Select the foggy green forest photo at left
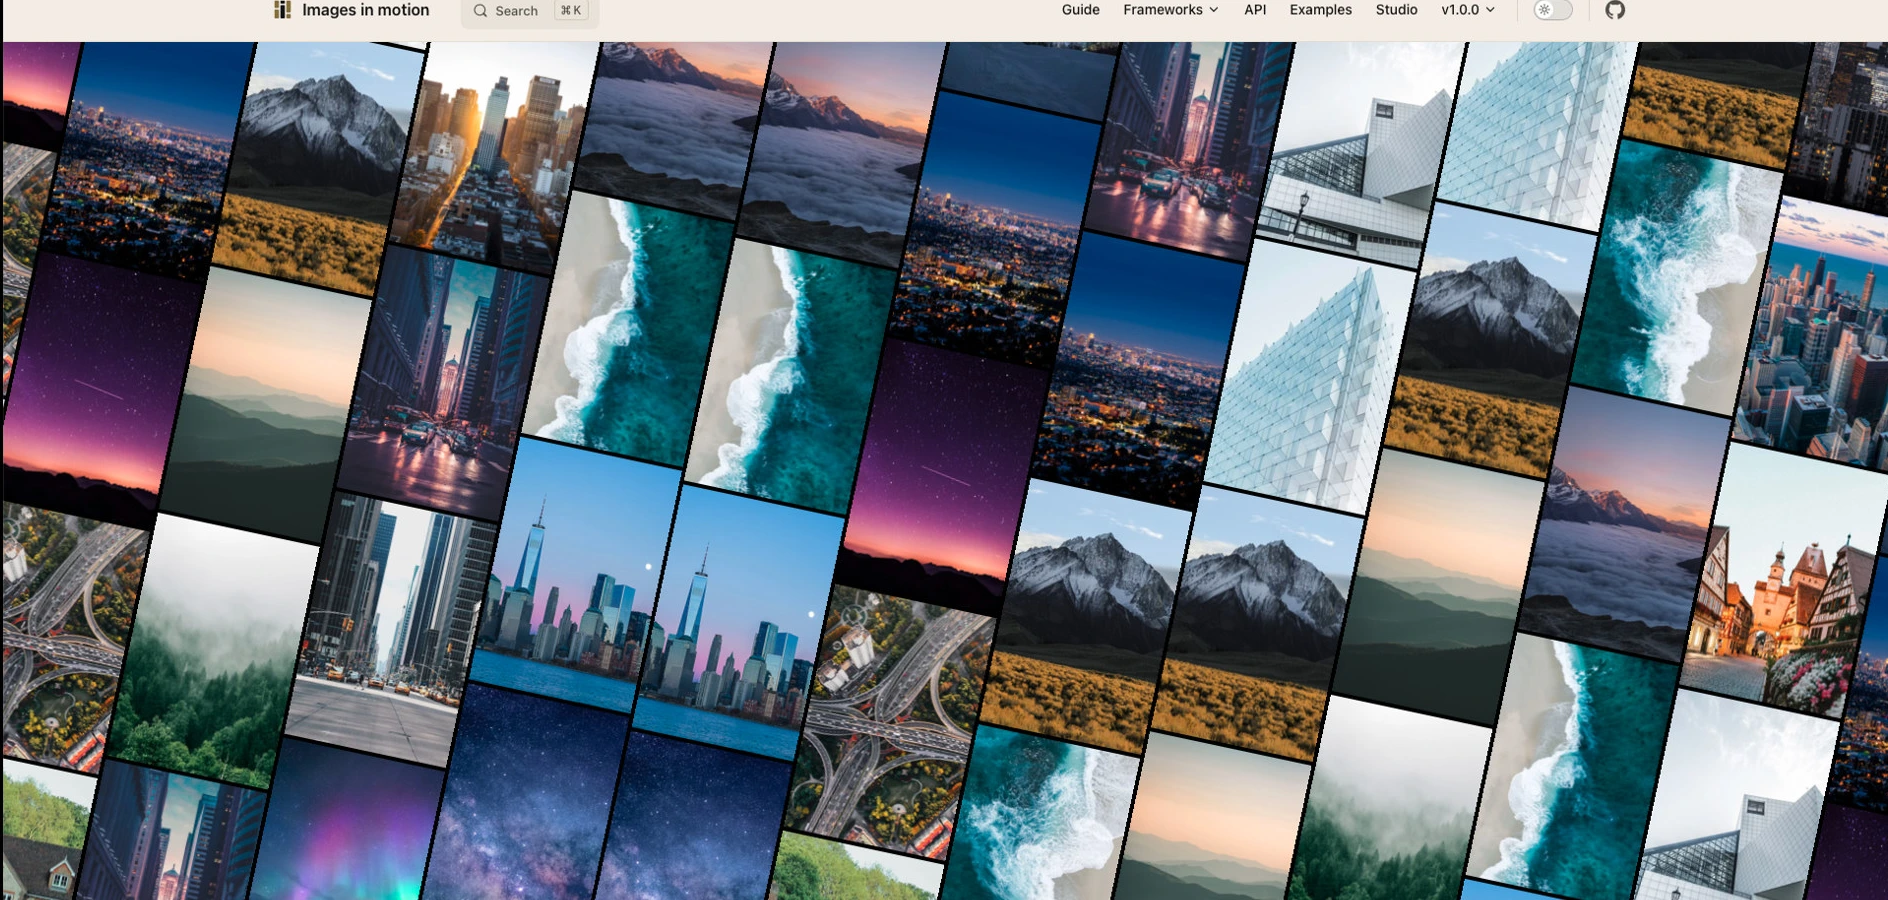 (x=215, y=650)
